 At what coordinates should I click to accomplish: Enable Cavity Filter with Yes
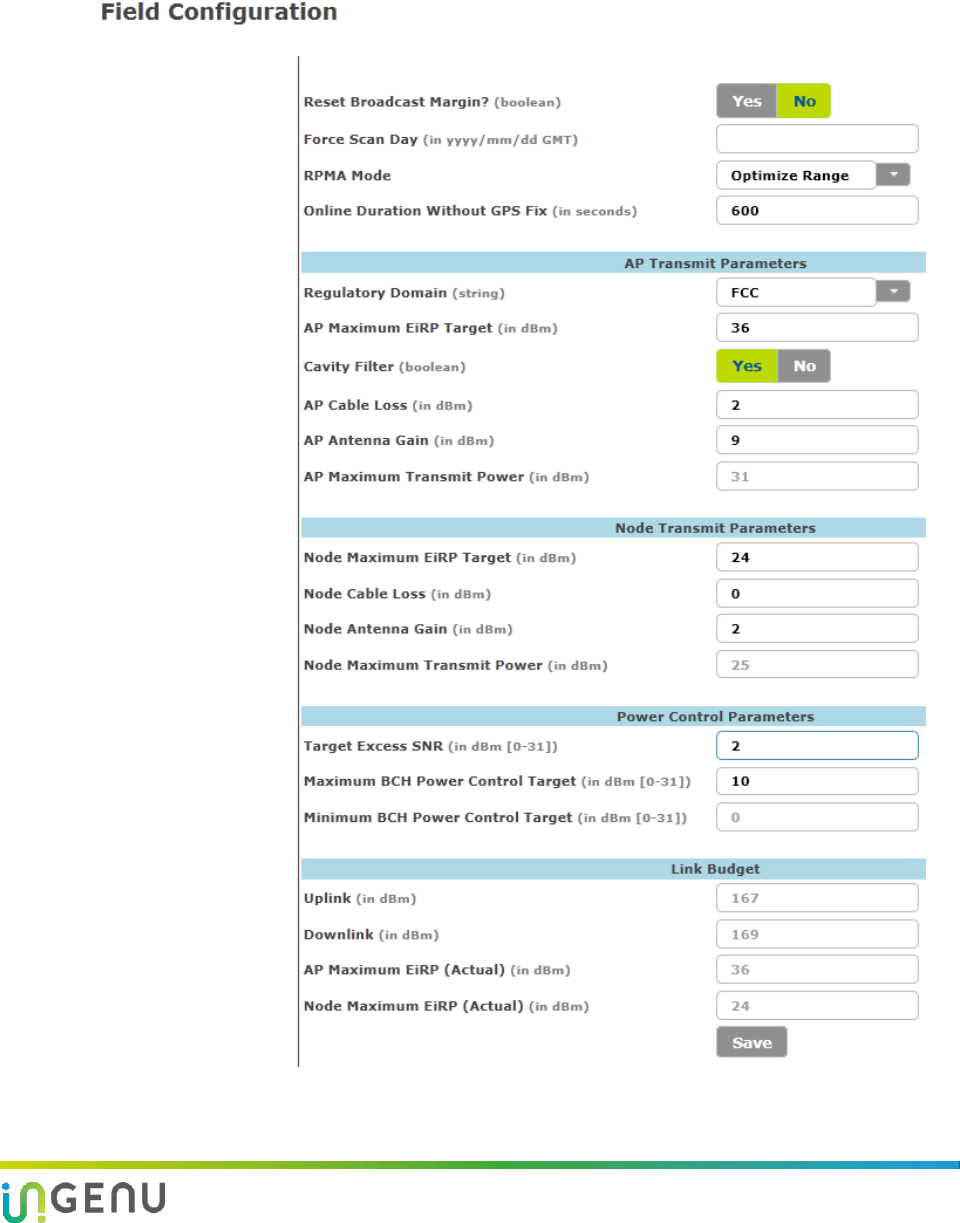pos(747,366)
